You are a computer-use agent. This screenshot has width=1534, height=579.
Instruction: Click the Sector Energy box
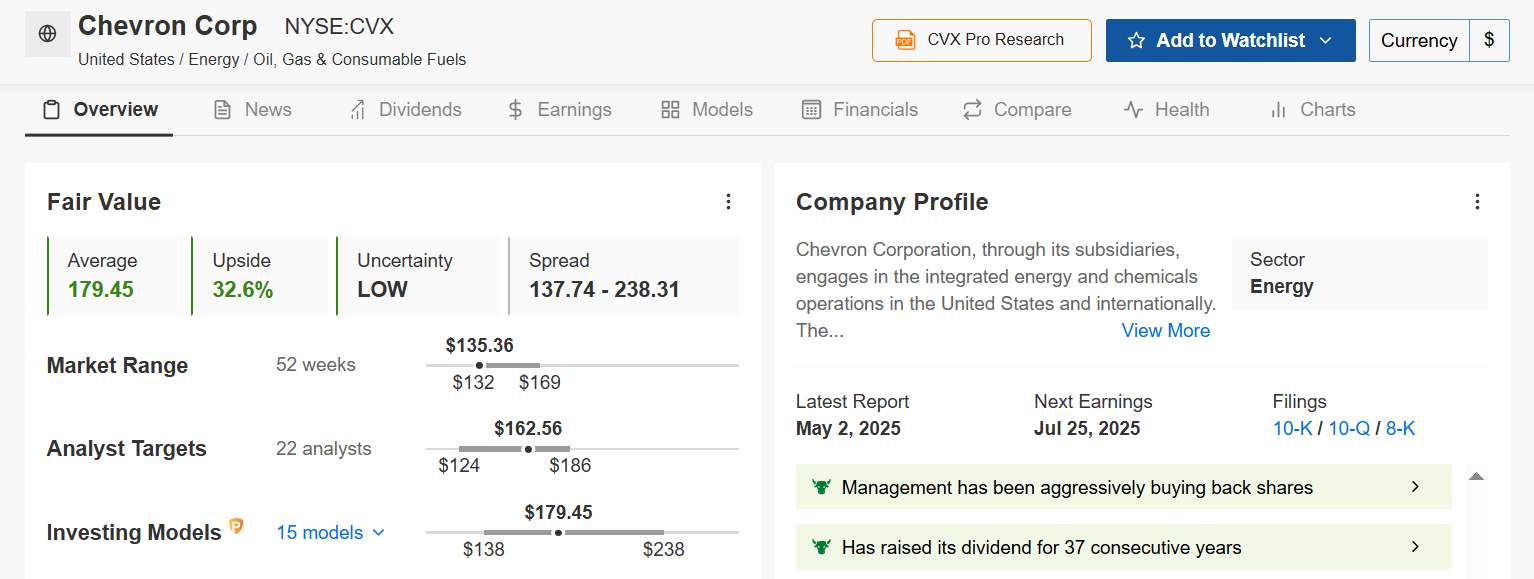click(x=1360, y=273)
